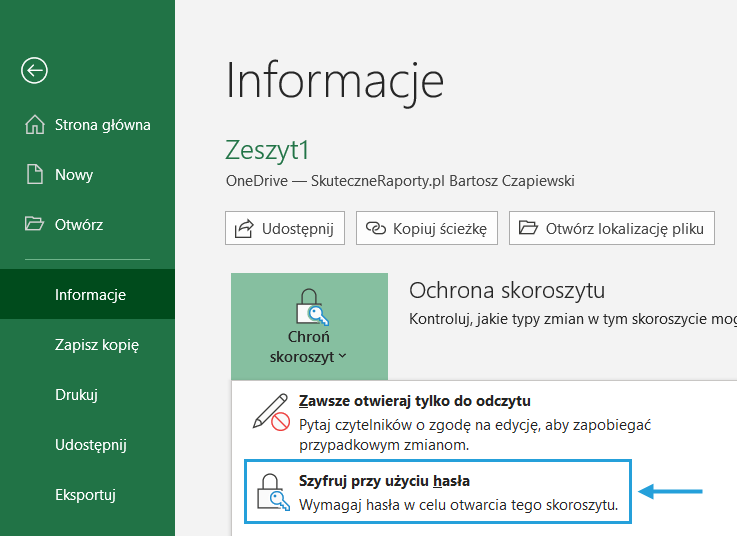Click the OneDrive file path text
Screen dimensions: 737x536
coord(400,181)
